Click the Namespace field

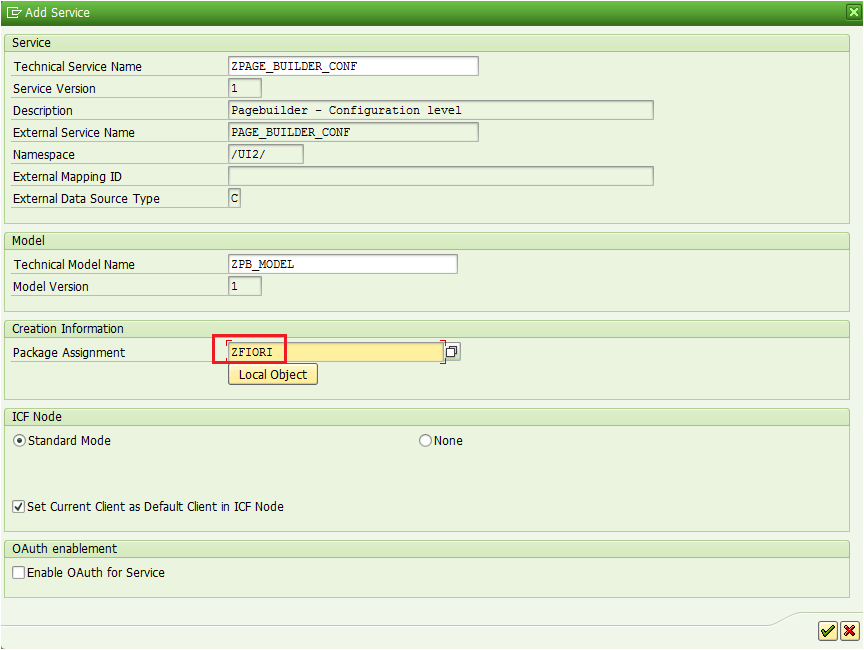pos(266,154)
